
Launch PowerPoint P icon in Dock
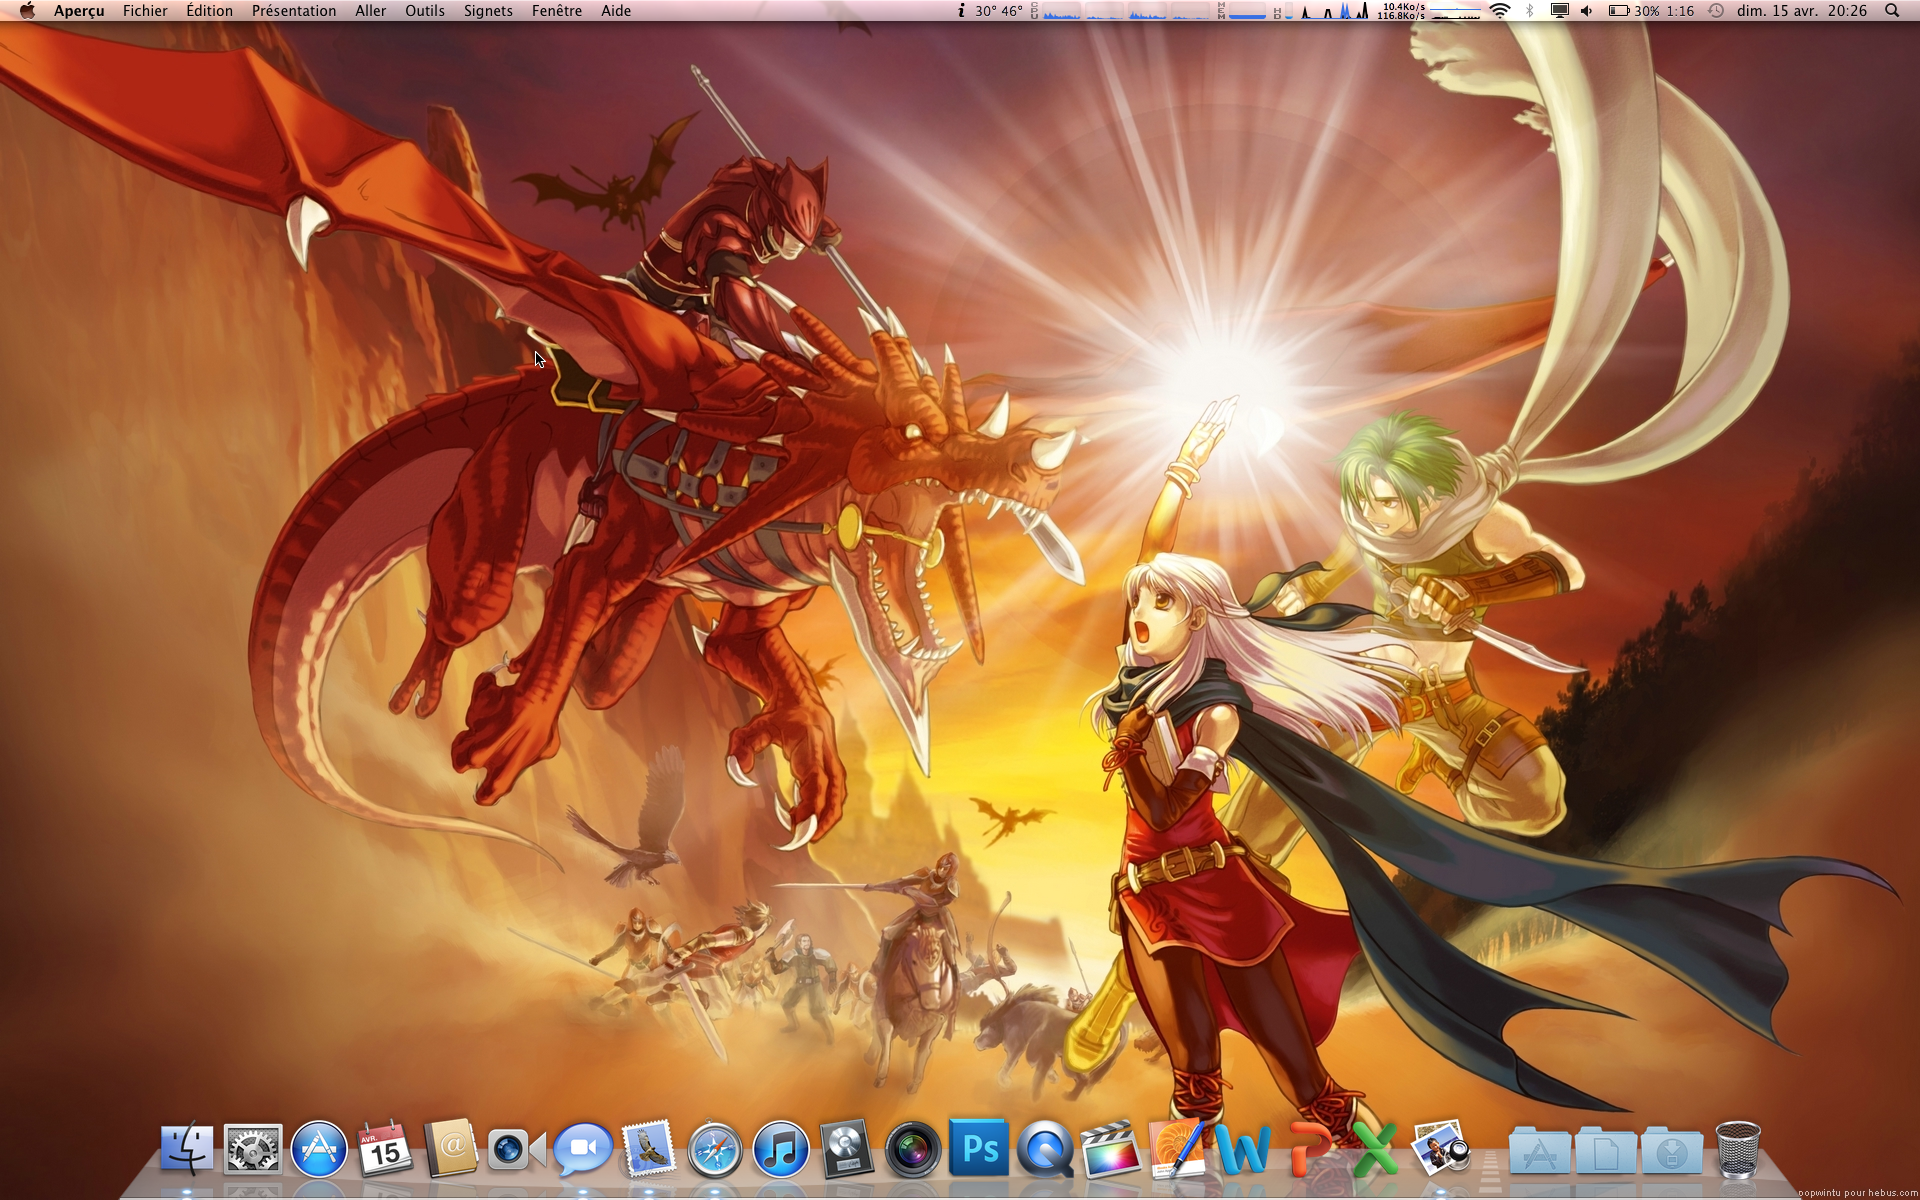[1309, 1149]
